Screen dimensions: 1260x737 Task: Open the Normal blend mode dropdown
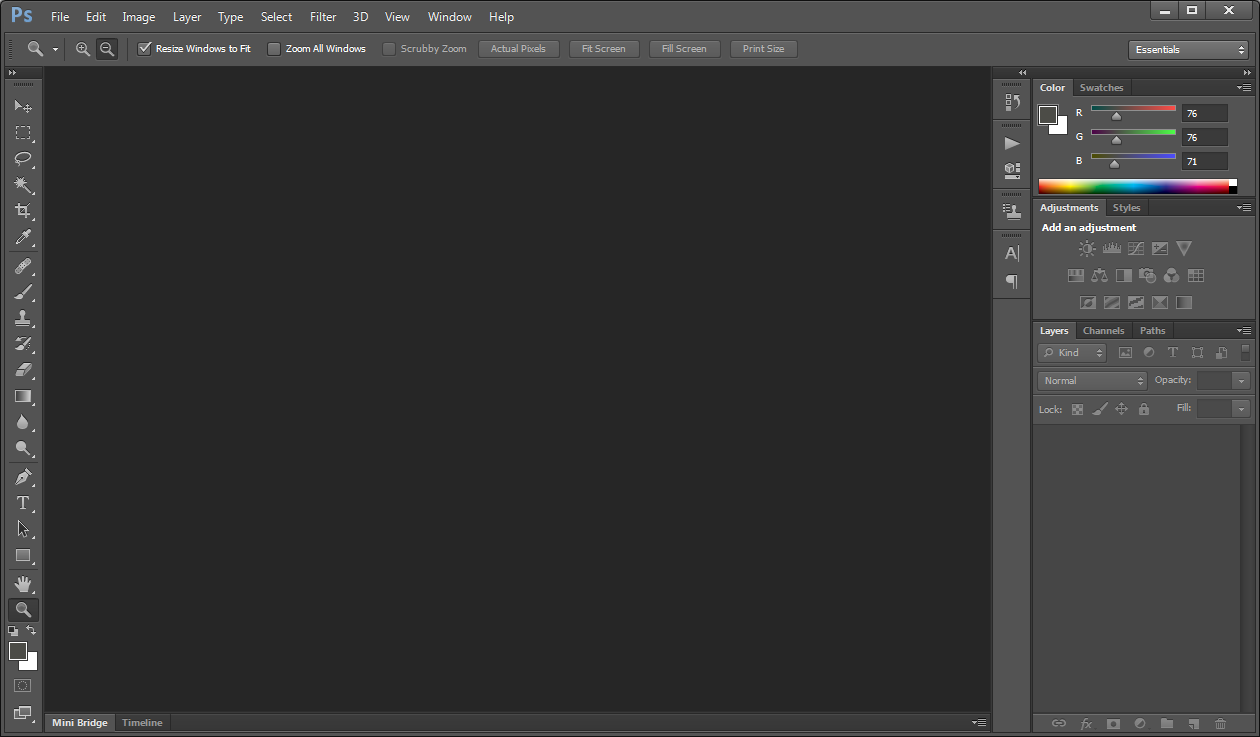(x=1092, y=381)
